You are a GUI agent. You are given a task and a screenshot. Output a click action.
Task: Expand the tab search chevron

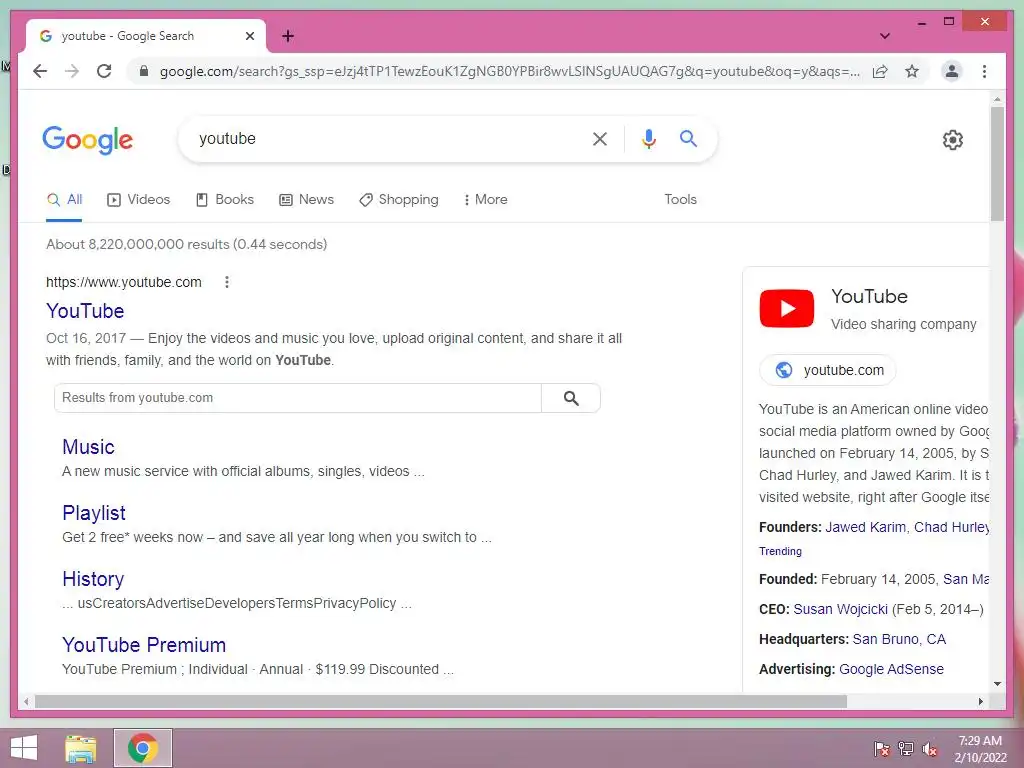pos(885,36)
